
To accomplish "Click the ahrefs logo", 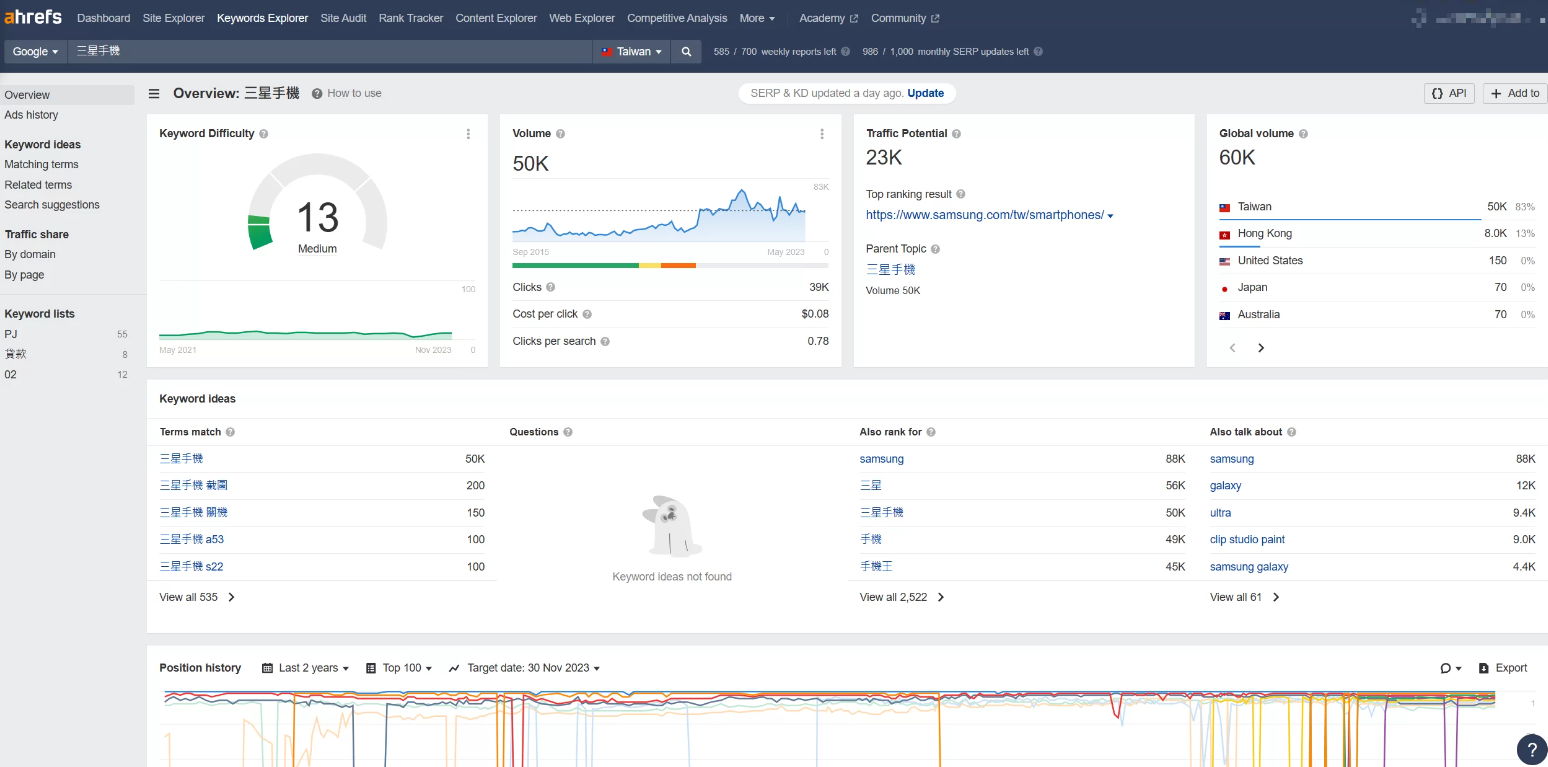I will [33, 16].
